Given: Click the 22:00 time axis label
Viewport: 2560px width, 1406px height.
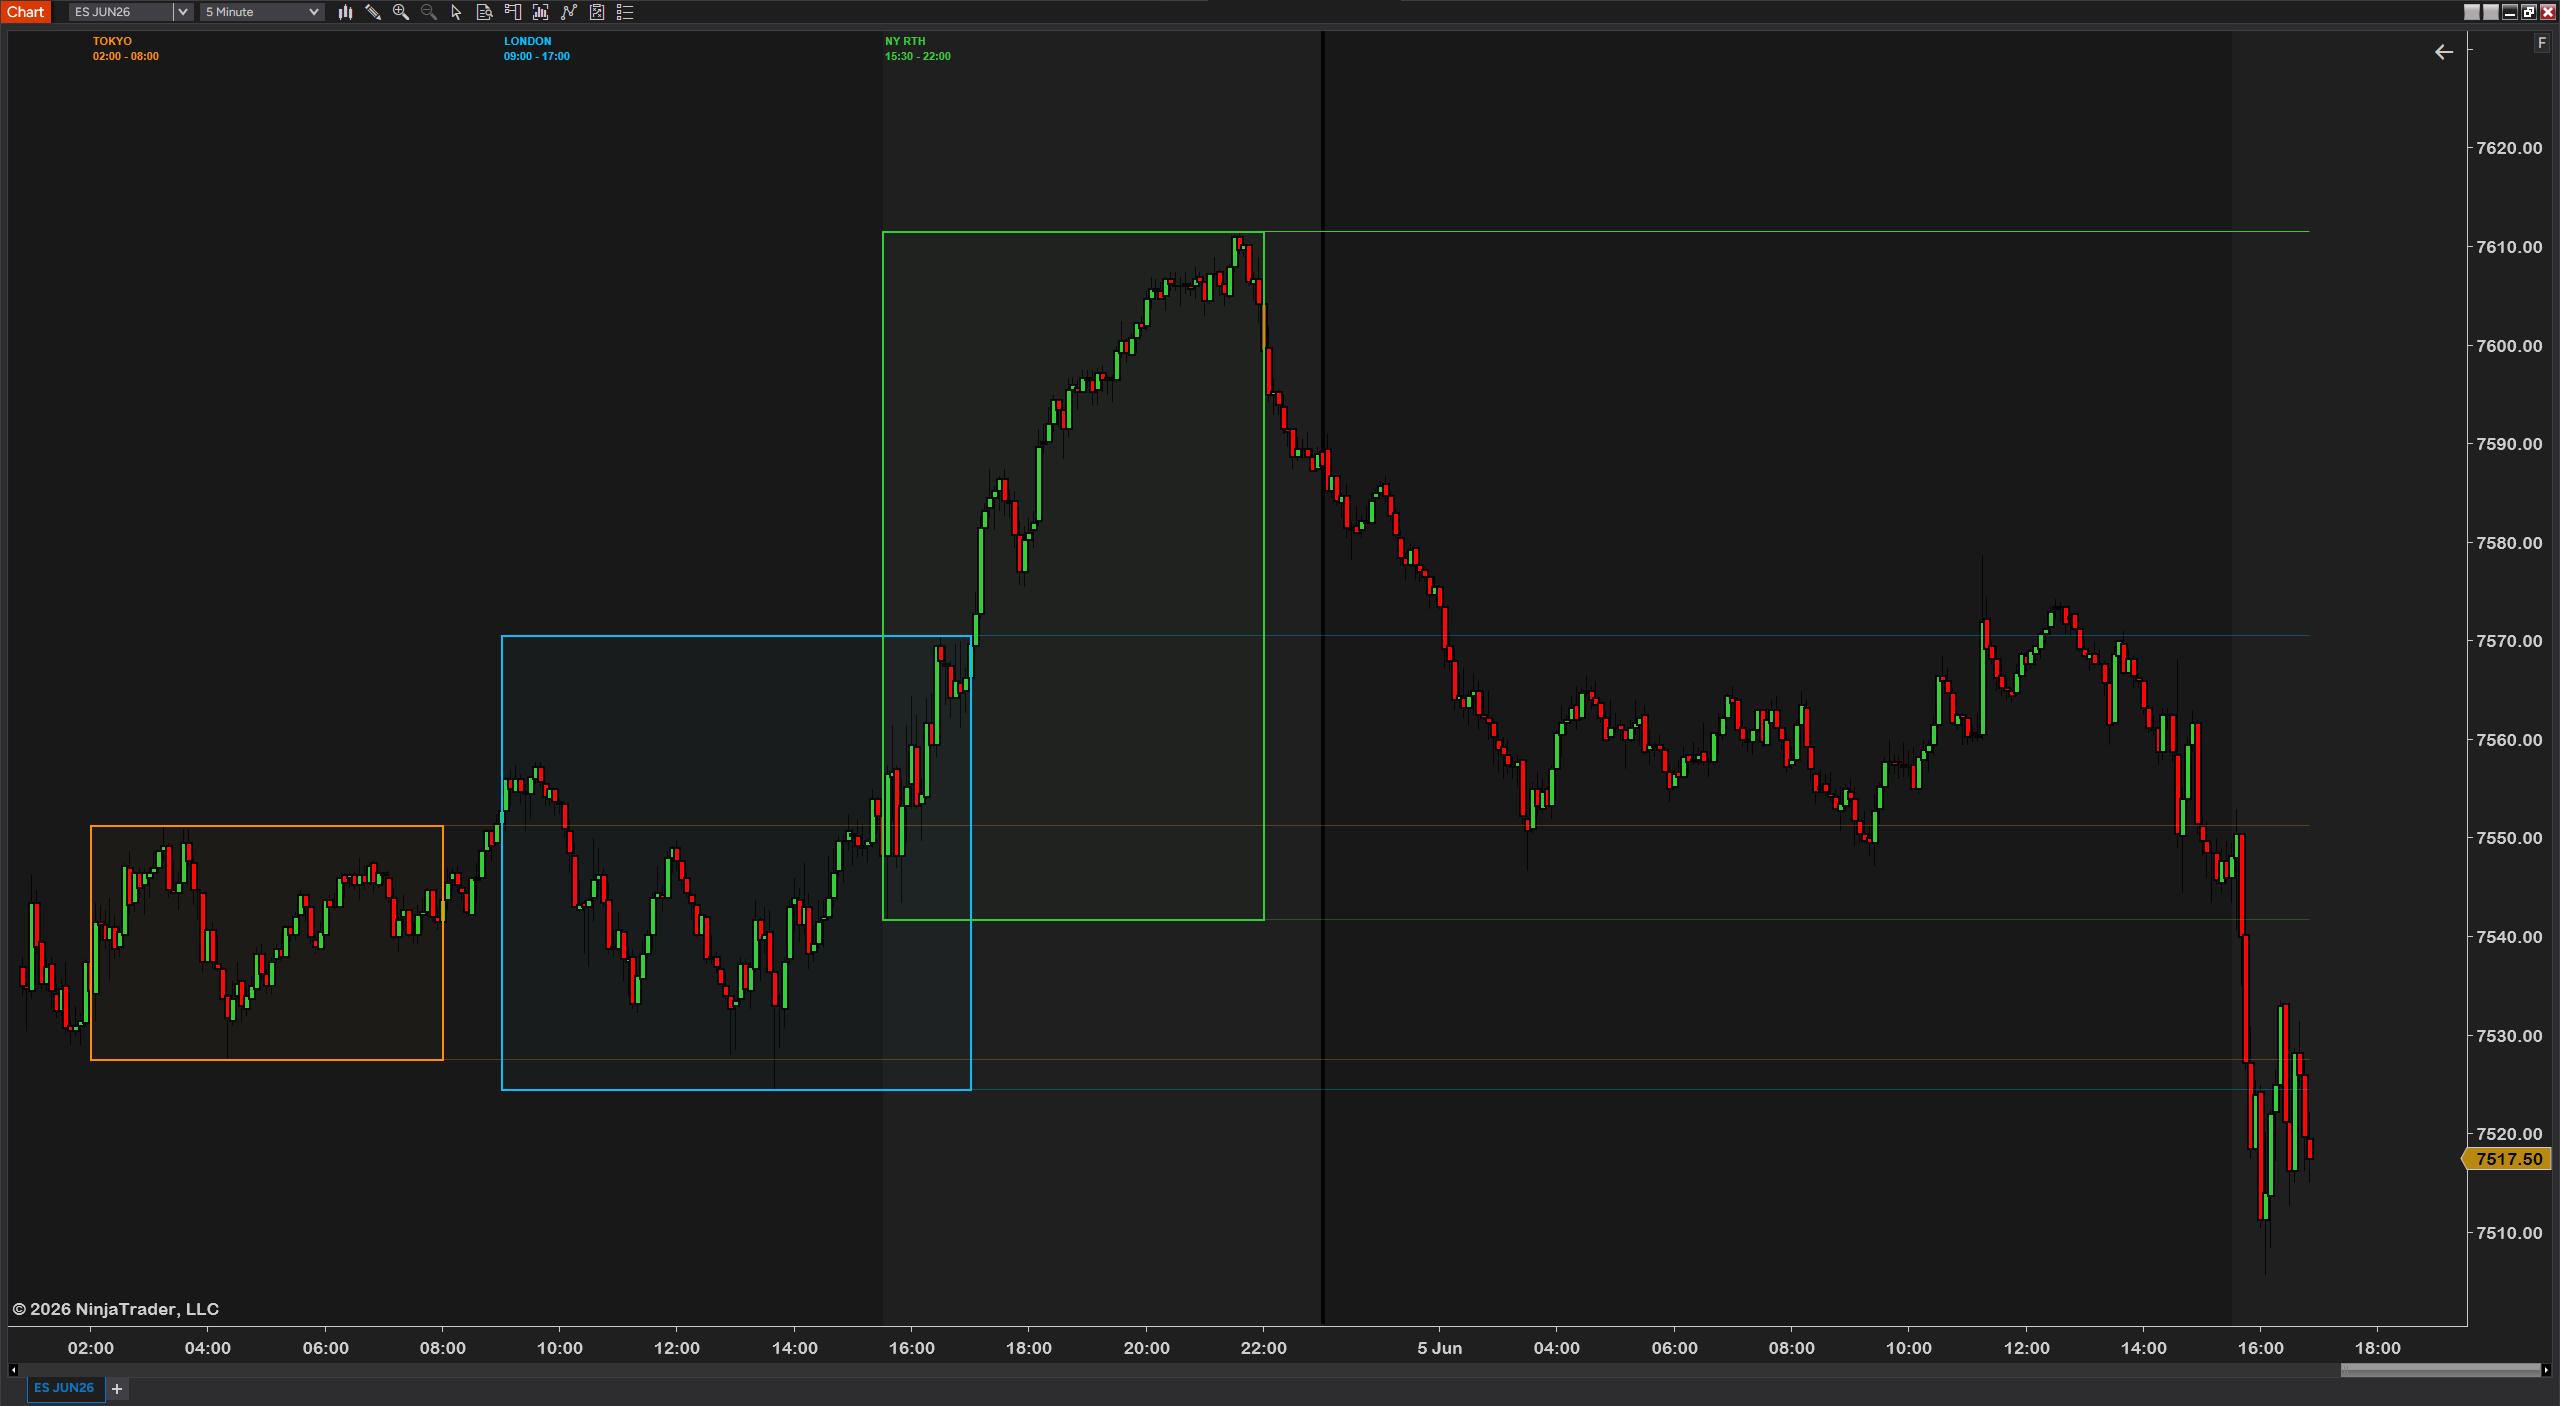Looking at the screenshot, I should [1264, 1348].
